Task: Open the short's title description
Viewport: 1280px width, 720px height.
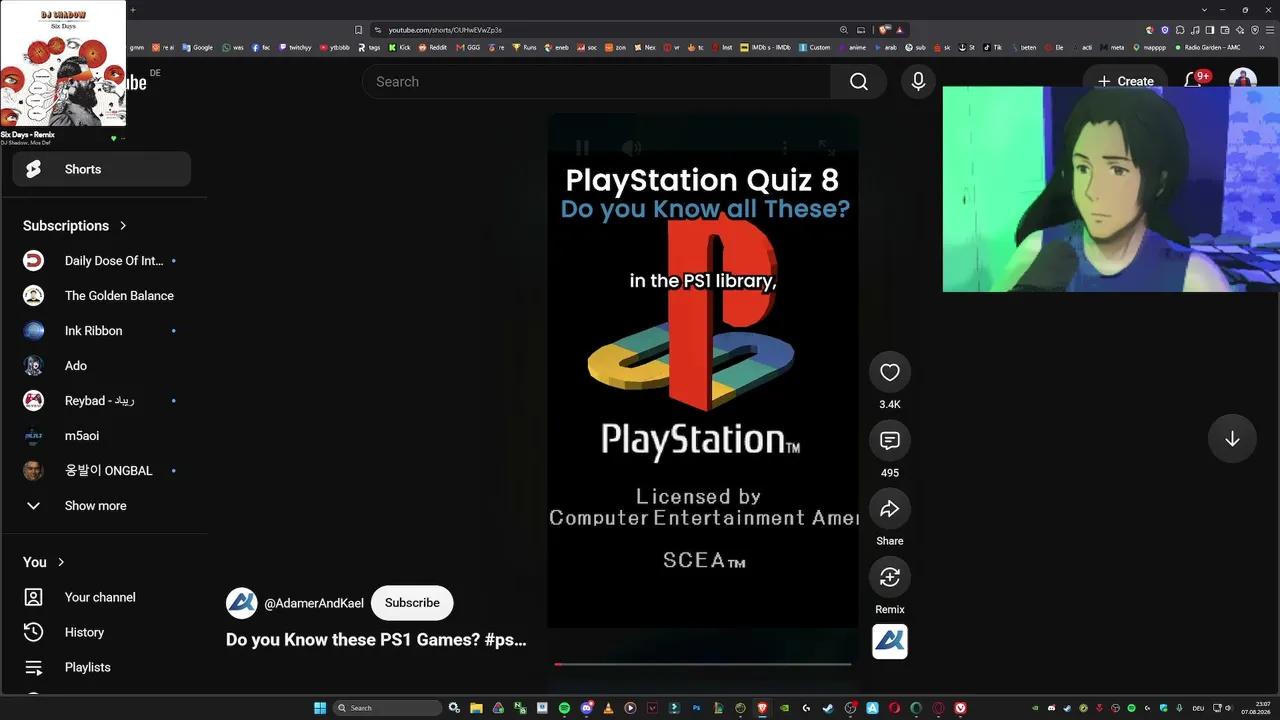Action: (x=376, y=640)
